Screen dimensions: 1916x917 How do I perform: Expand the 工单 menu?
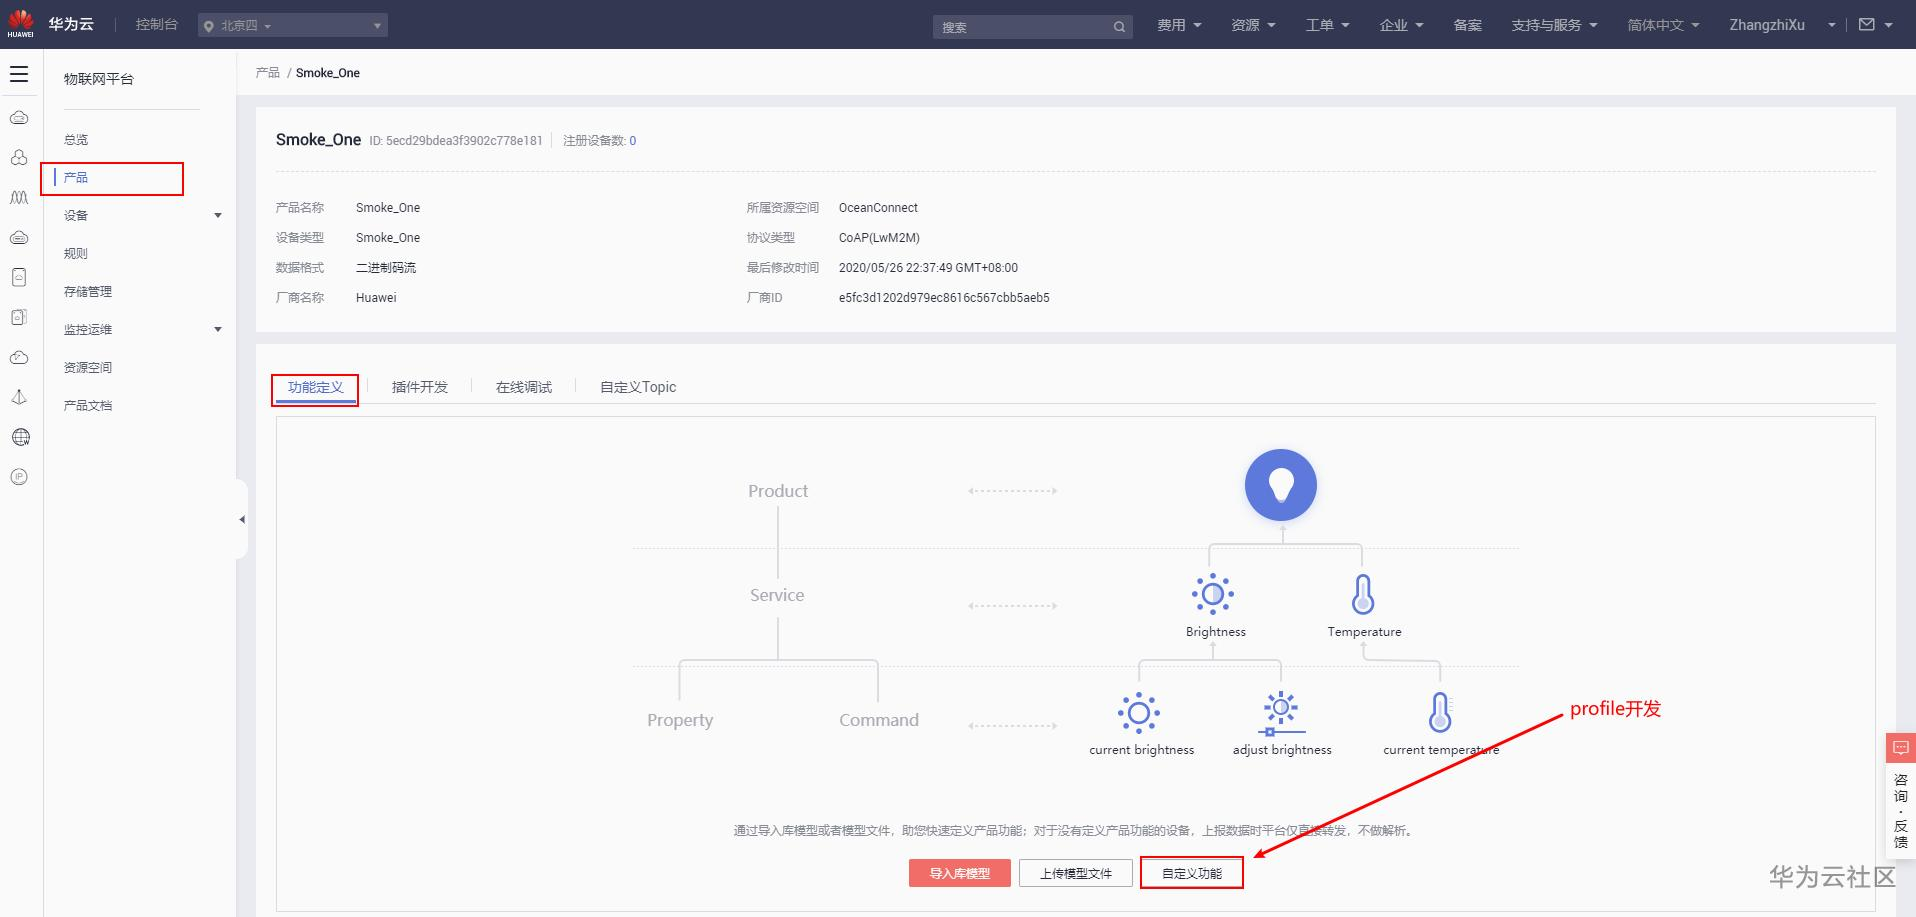pyautogui.click(x=1327, y=25)
